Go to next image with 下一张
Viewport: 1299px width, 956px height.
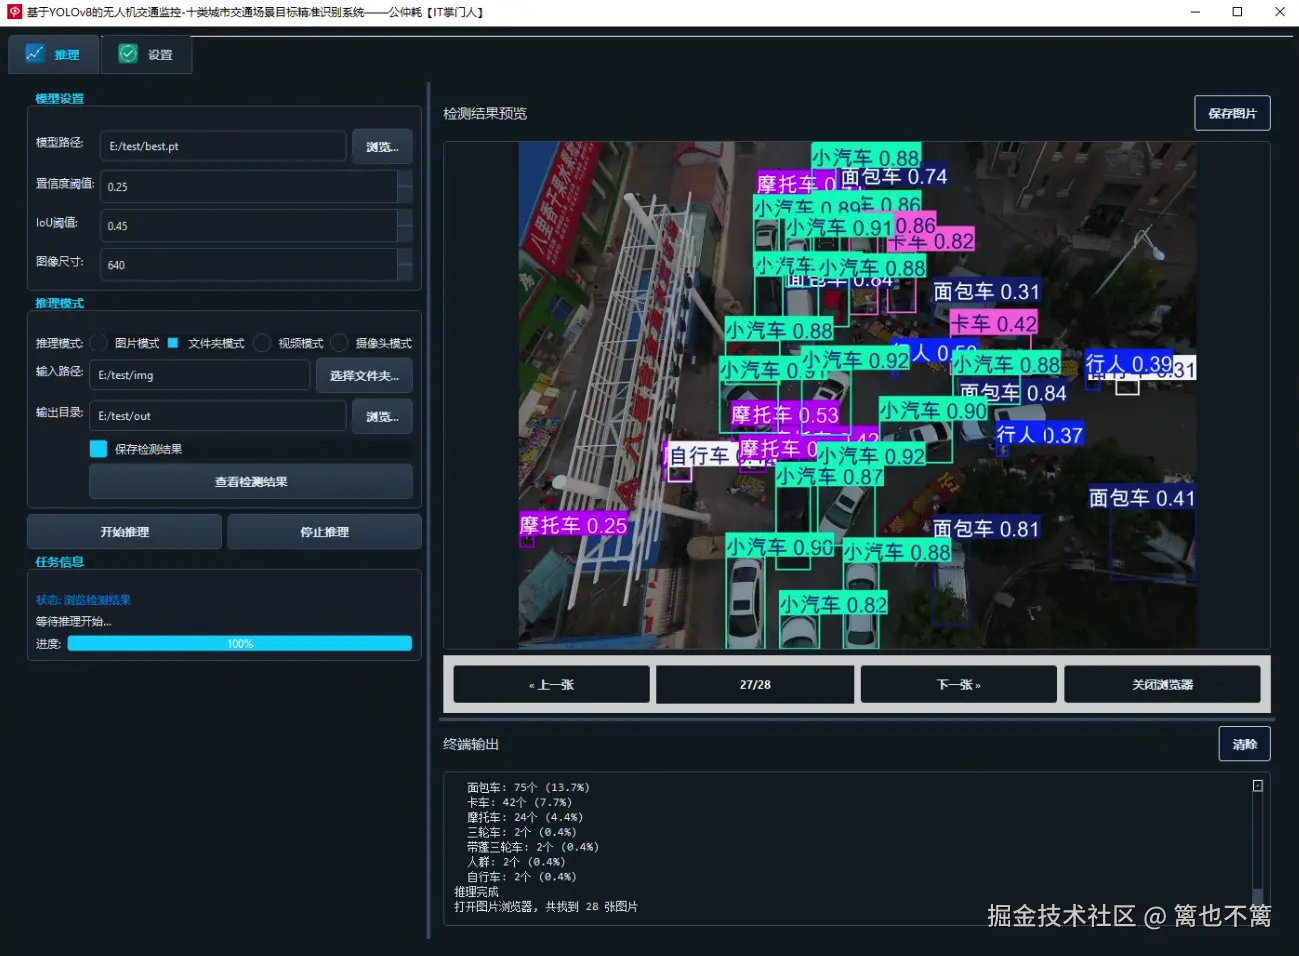(x=958, y=685)
